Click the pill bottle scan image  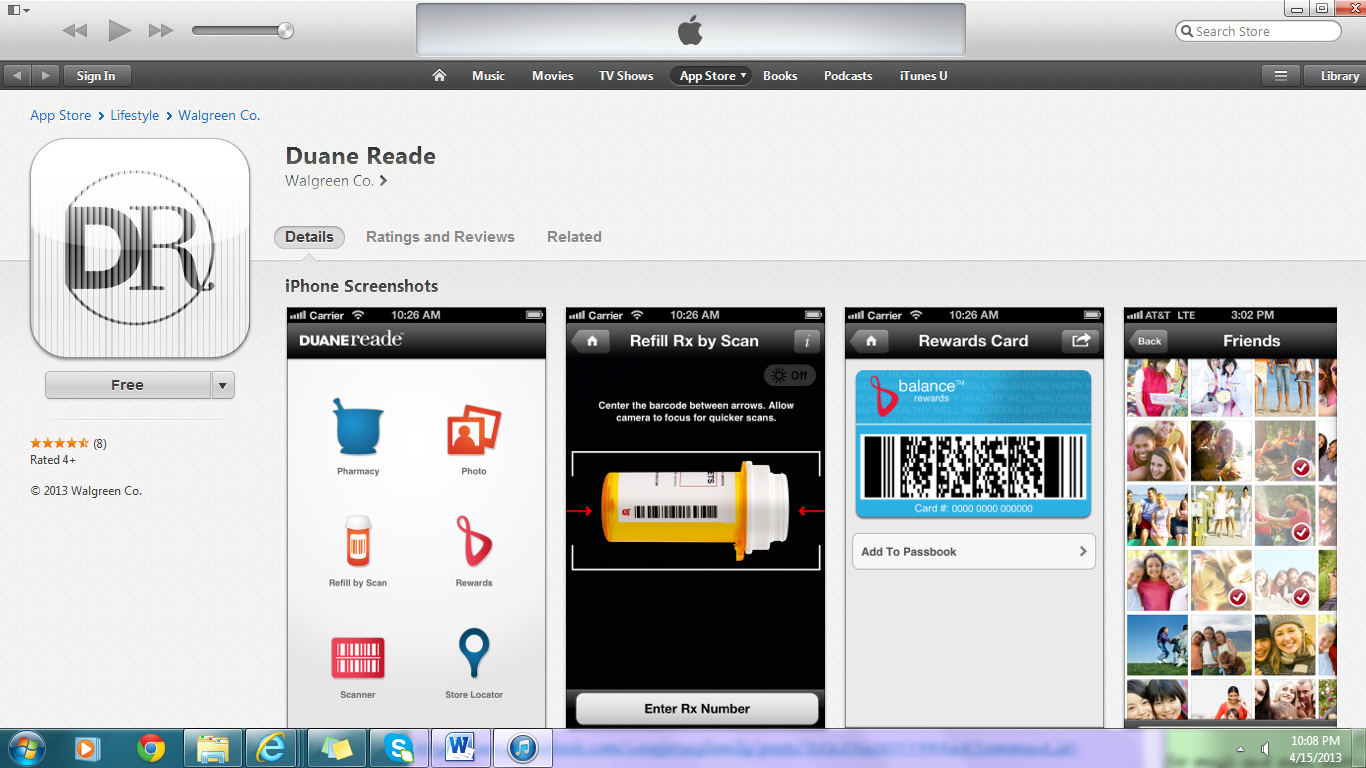click(696, 511)
